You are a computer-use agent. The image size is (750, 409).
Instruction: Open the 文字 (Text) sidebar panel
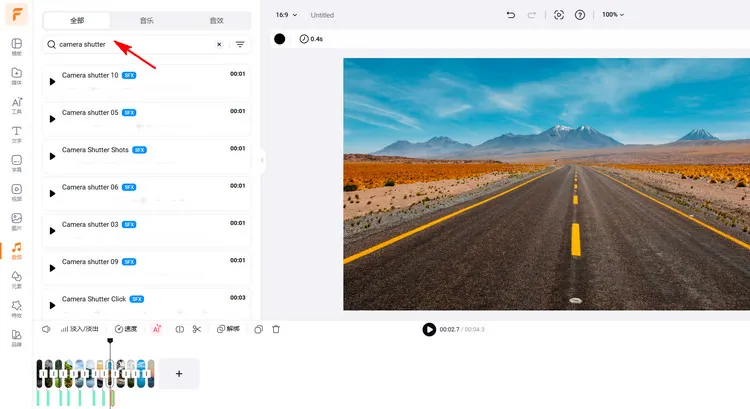16,133
